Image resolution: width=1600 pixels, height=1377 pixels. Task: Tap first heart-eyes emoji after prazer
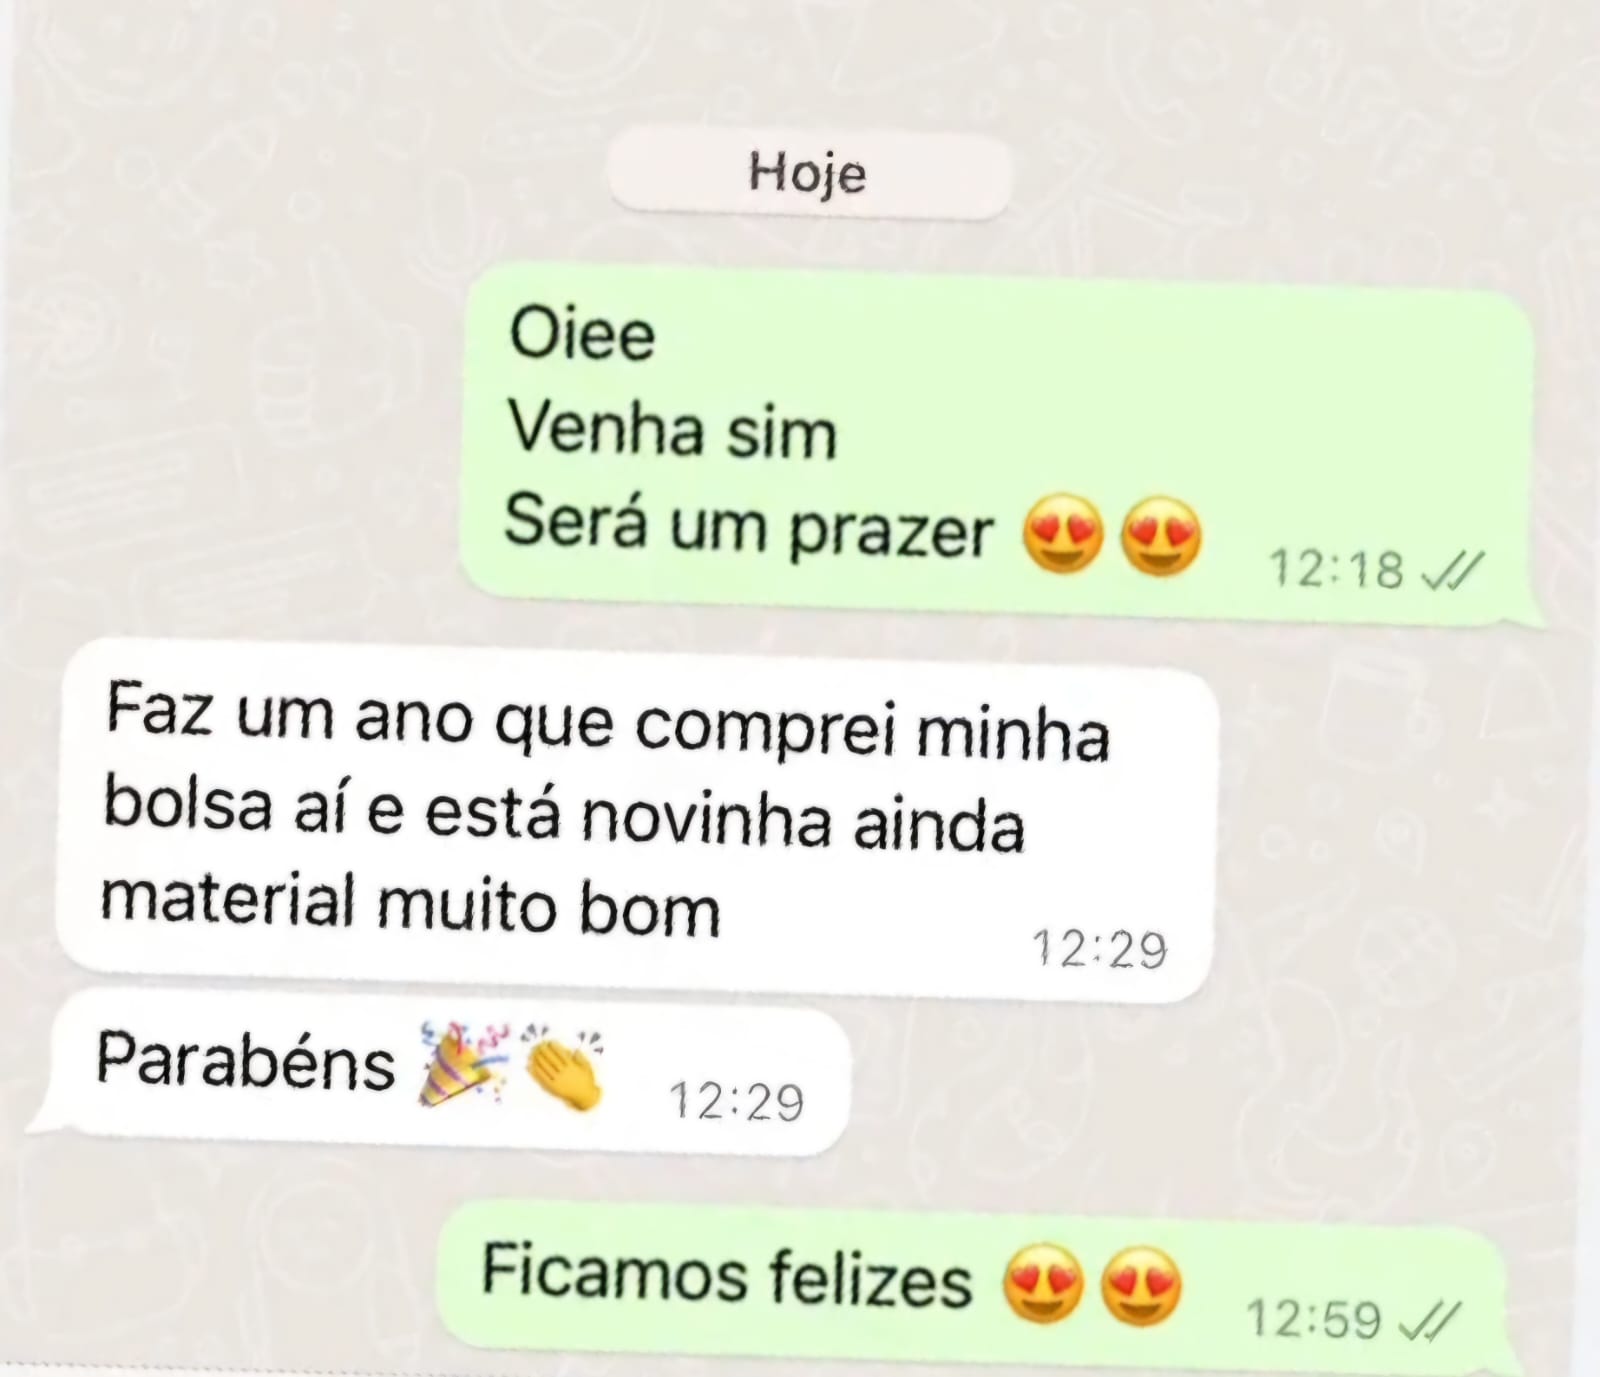coord(1063,534)
